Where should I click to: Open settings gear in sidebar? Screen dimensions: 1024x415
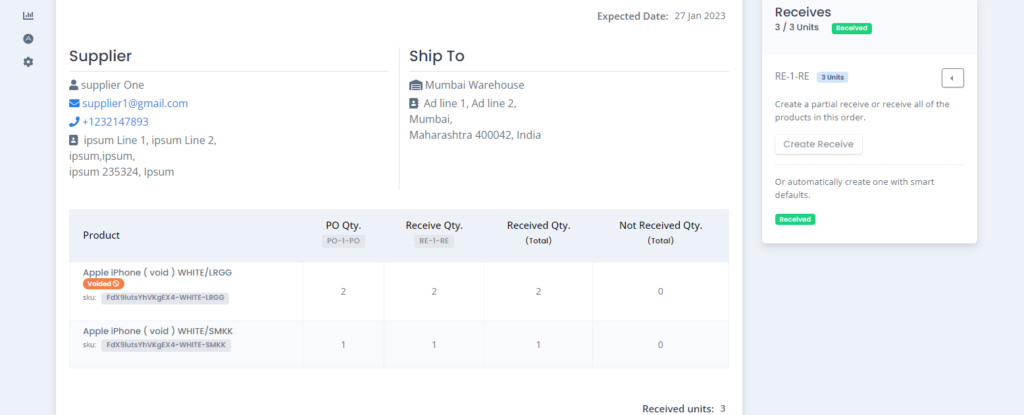[28, 62]
